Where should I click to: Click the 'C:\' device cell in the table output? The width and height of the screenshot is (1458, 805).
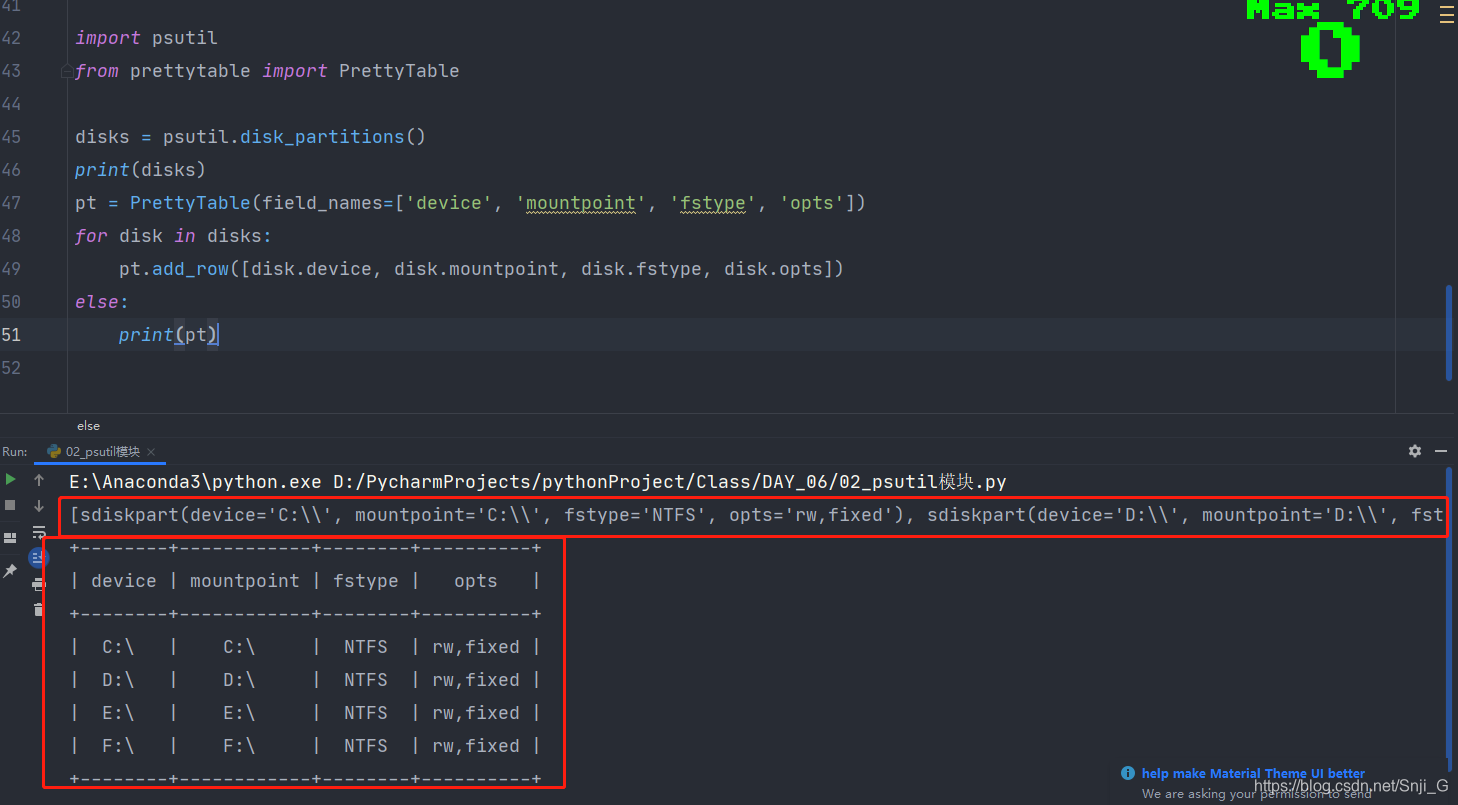[119, 647]
